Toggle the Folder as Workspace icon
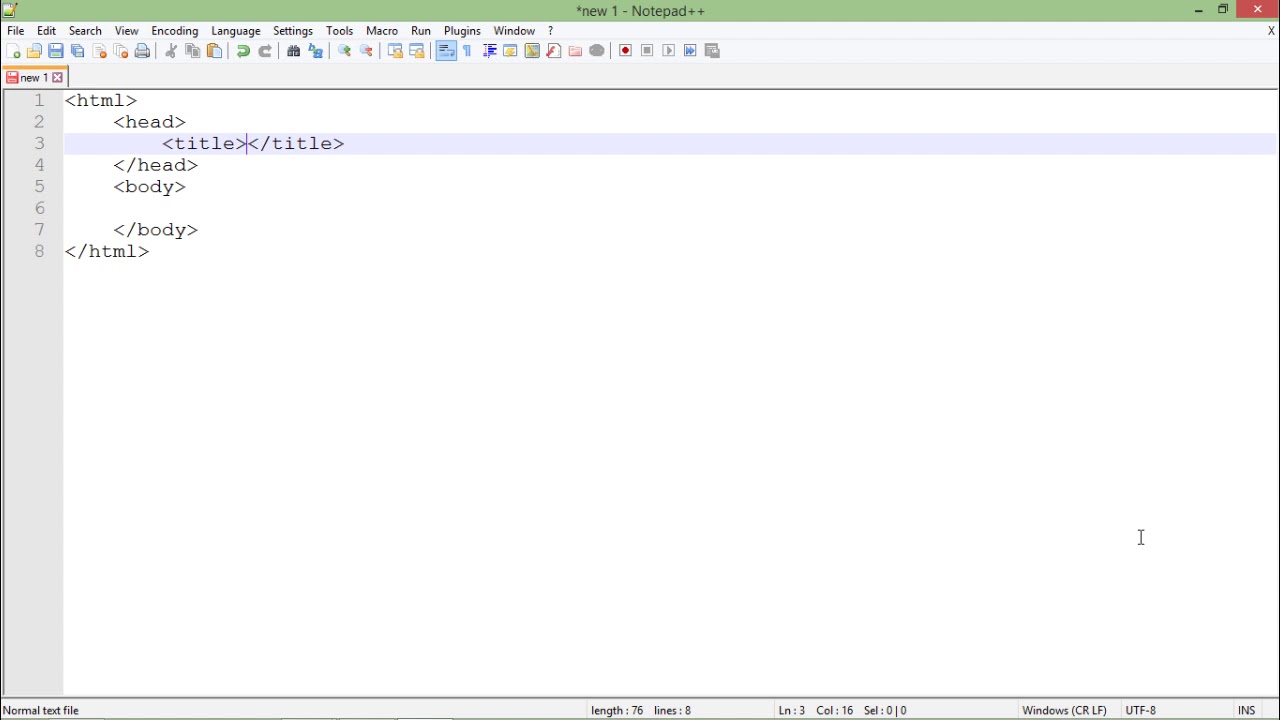The height and width of the screenshot is (720, 1280). click(575, 51)
